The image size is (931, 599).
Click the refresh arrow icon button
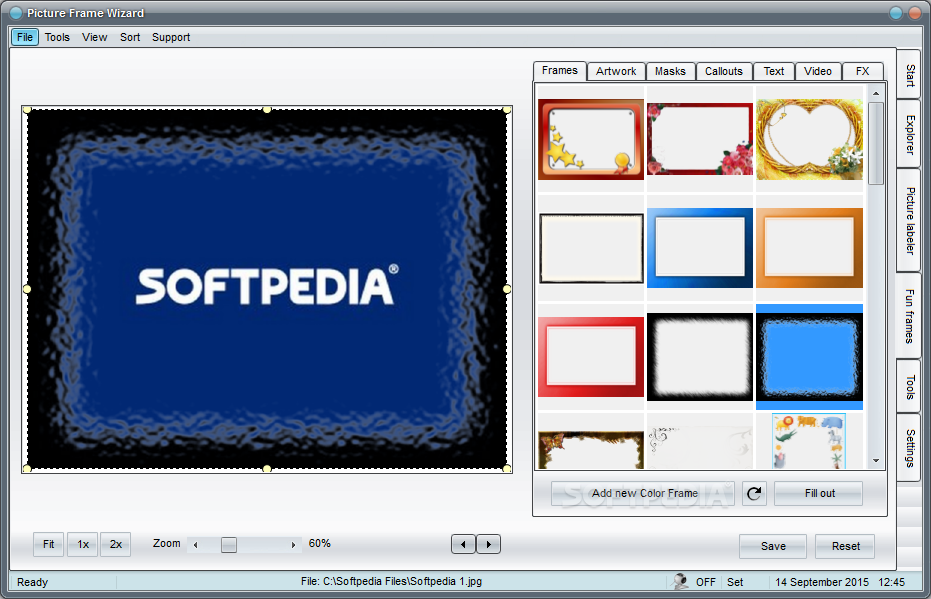(x=754, y=493)
